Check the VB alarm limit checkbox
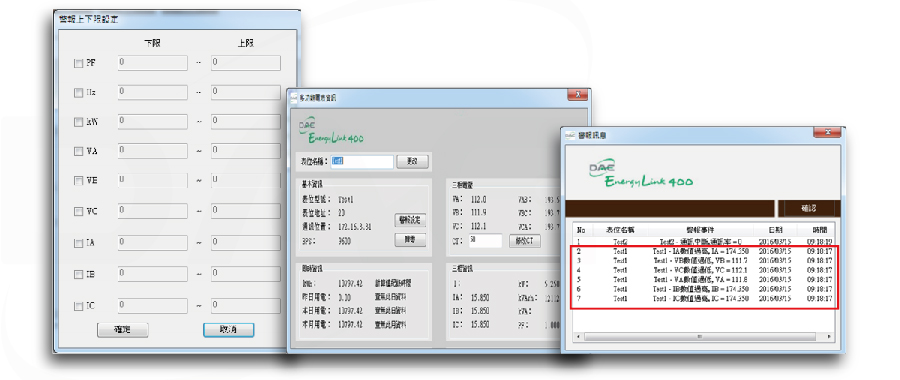 [79, 181]
